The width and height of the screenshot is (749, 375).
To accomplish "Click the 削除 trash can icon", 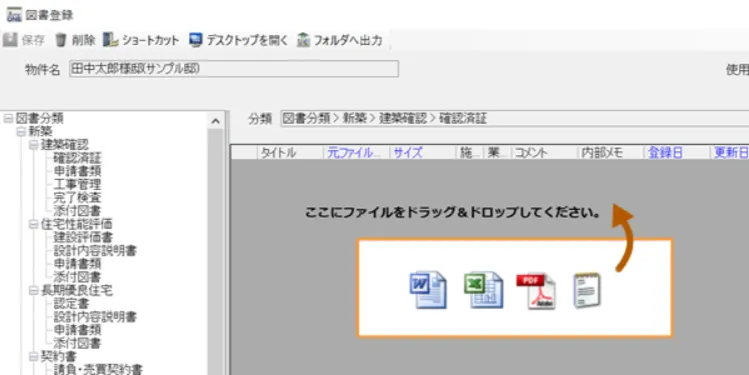I will (61, 40).
